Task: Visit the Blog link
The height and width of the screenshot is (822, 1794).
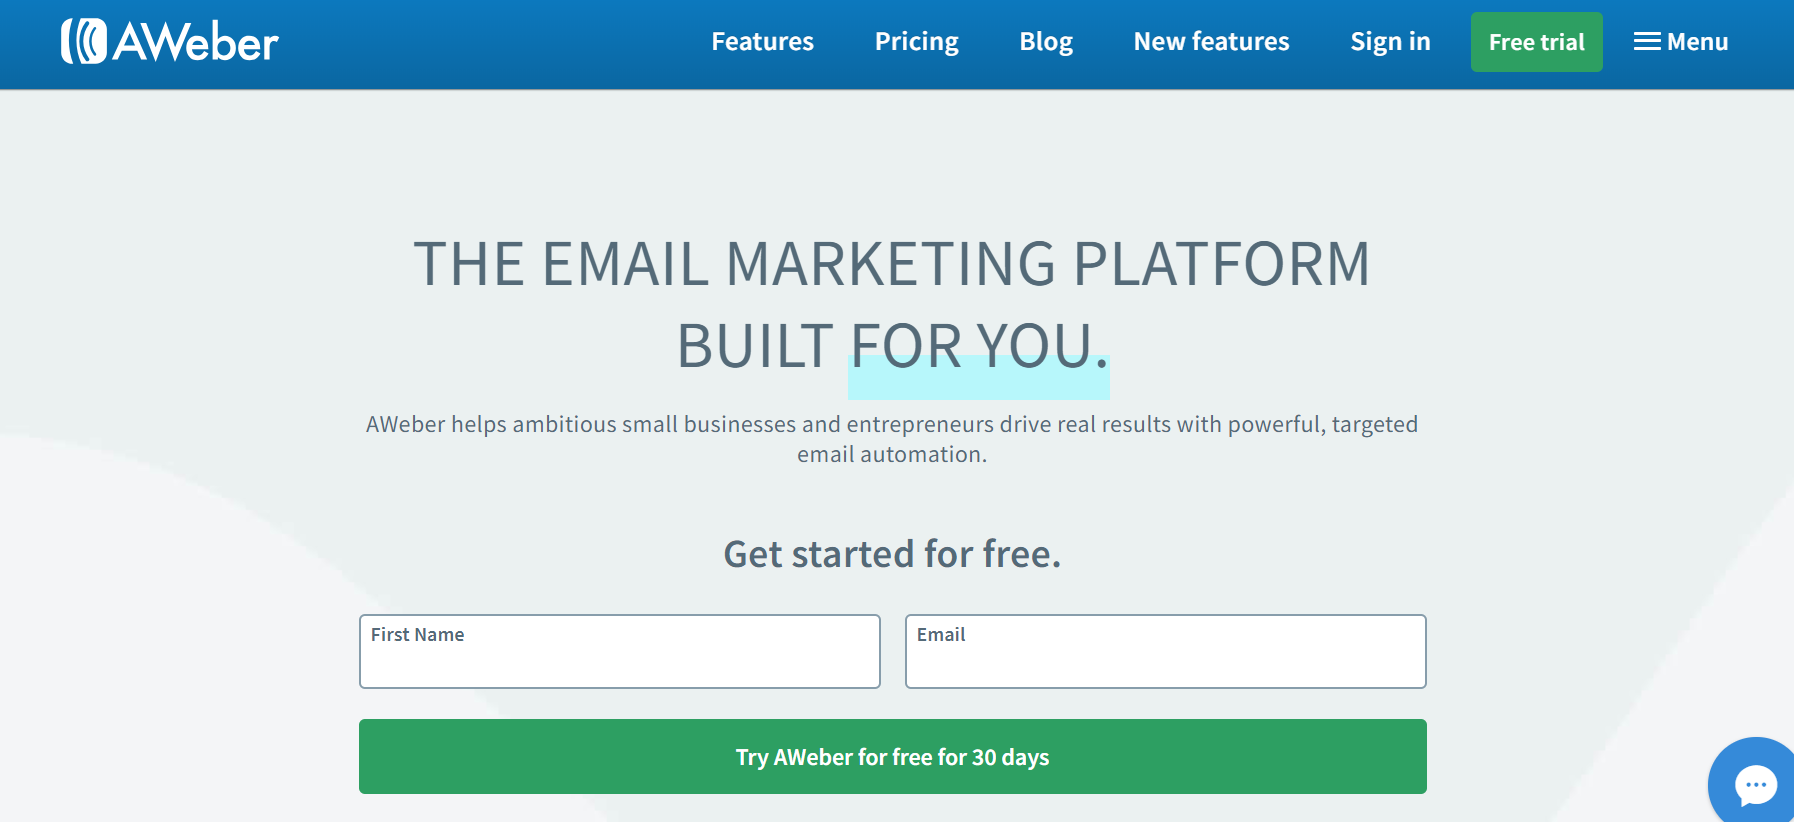Action: coord(1046,42)
